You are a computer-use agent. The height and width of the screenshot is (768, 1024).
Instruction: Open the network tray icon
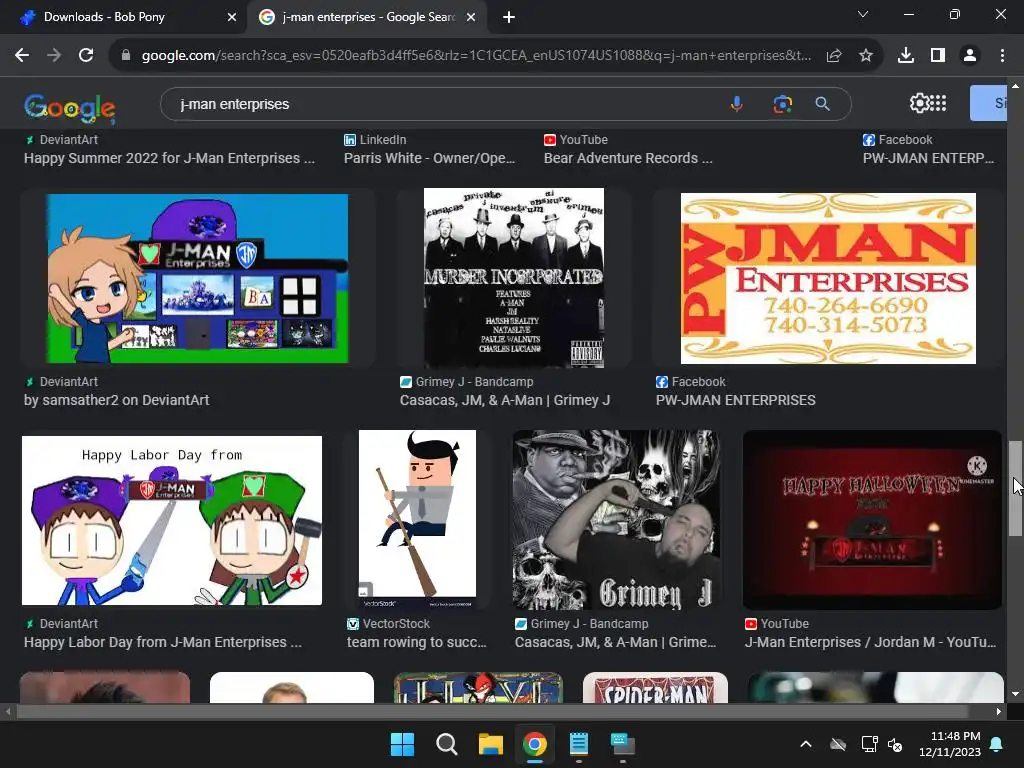869,744
